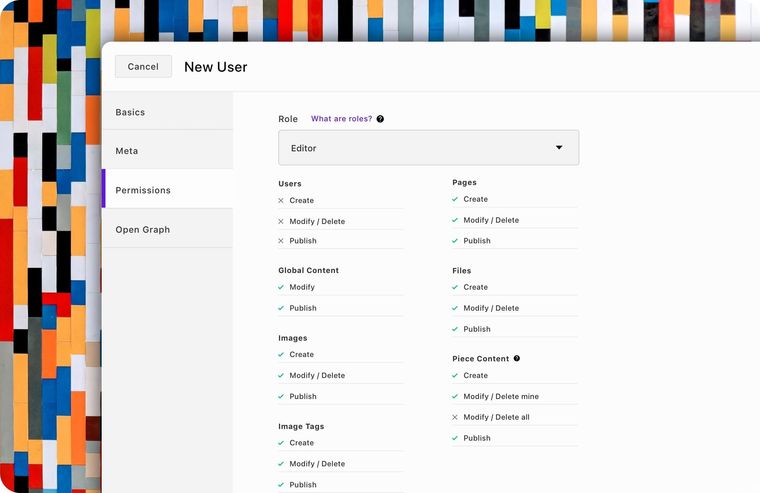The image size is (760, 493).
Task: Click the 'Files' section heading
Action: coord(461,270)
